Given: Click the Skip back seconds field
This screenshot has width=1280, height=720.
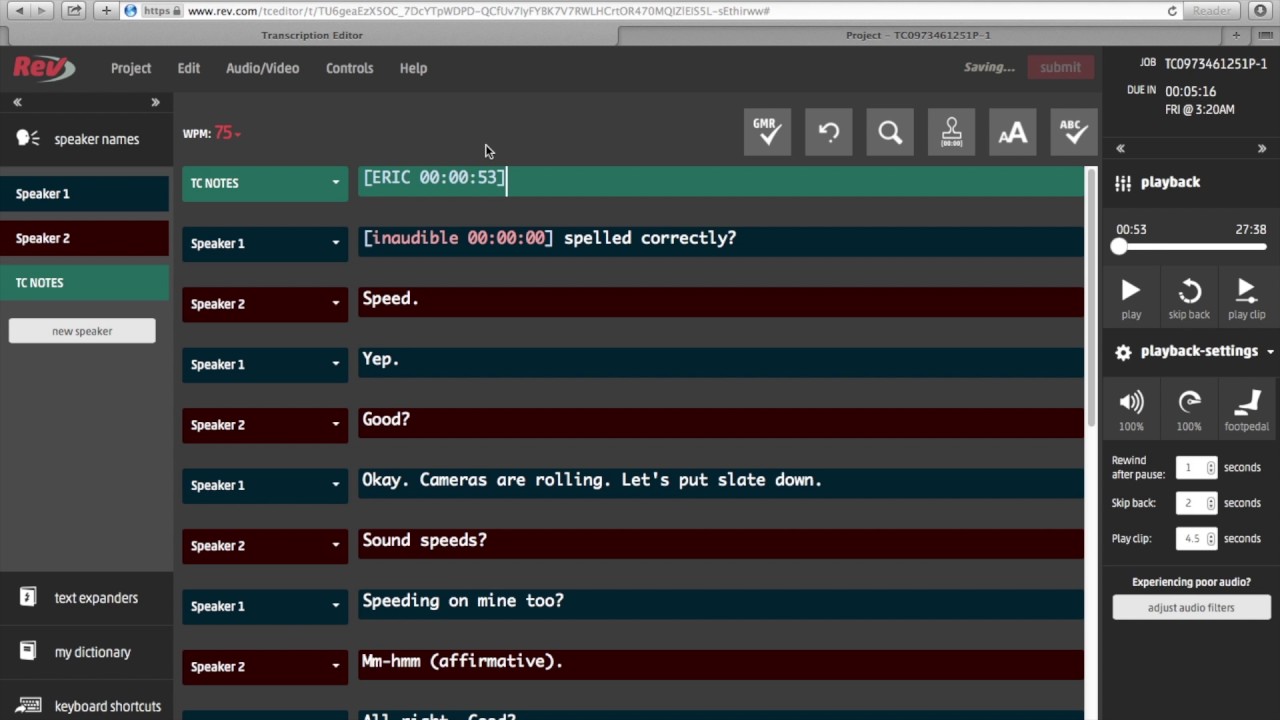Looking at the screenshot, I should tap(1196, 503).
